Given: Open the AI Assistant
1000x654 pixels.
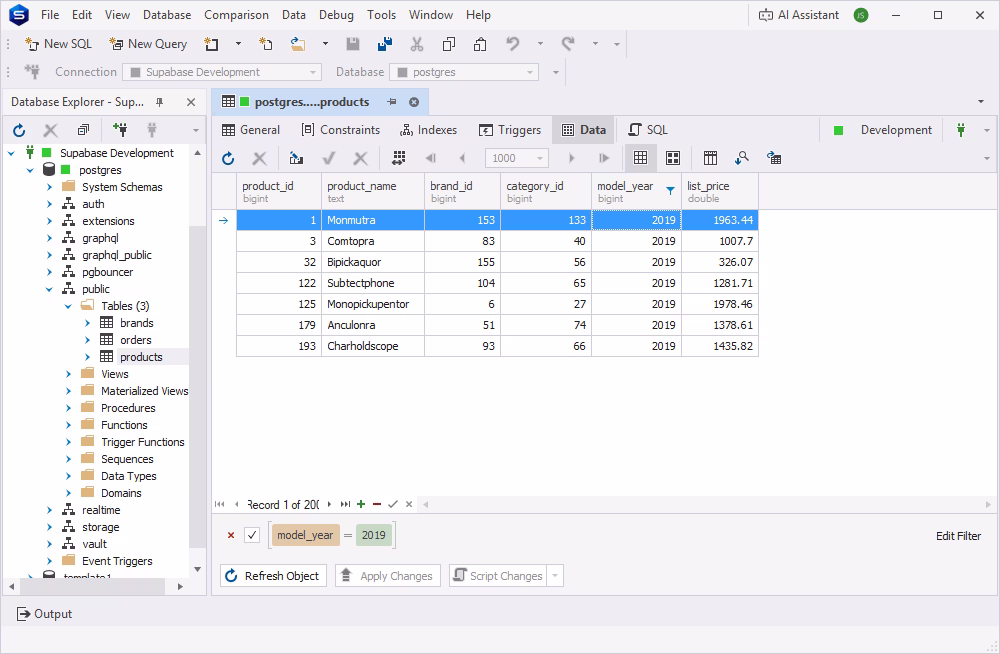Looking at the screenshot, I should (x=798, y=15).
